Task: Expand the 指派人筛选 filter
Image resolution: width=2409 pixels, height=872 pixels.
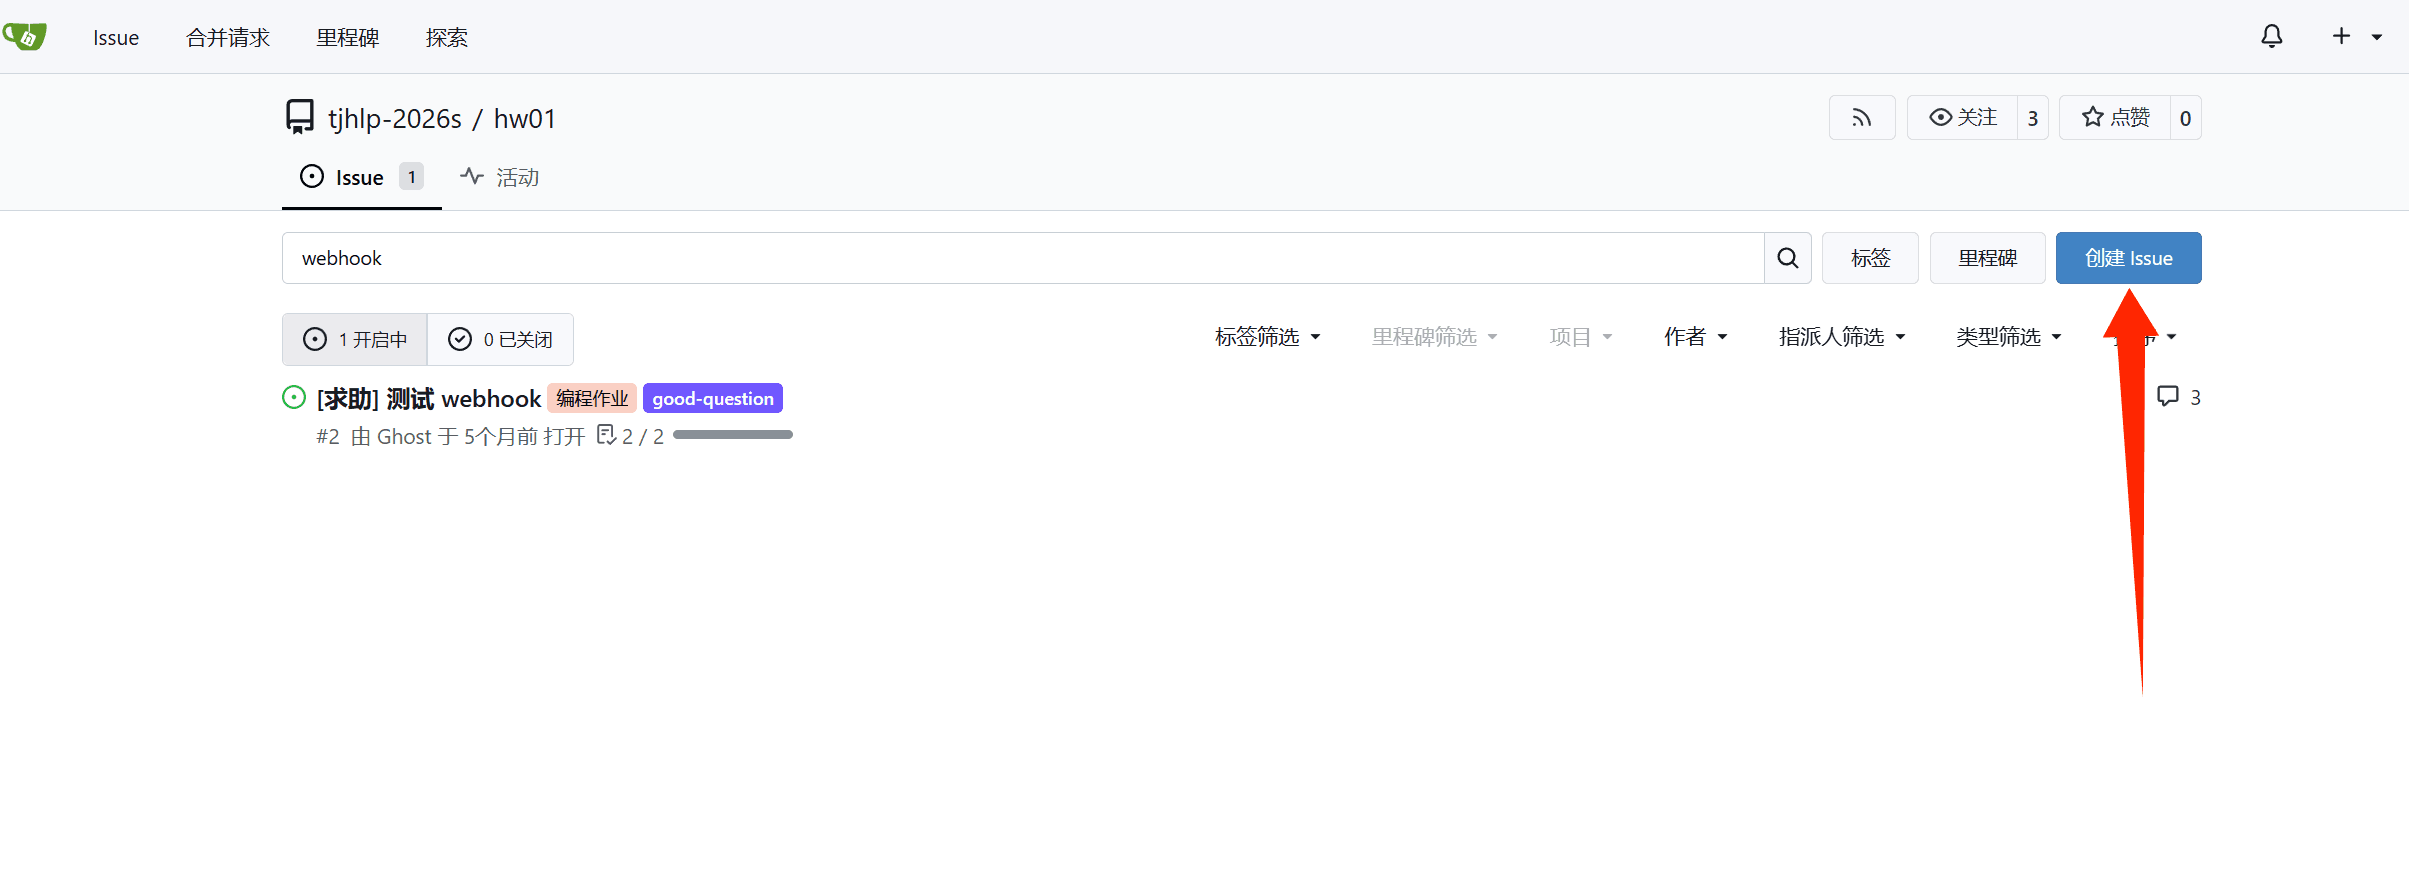Action: (1842, 337)
